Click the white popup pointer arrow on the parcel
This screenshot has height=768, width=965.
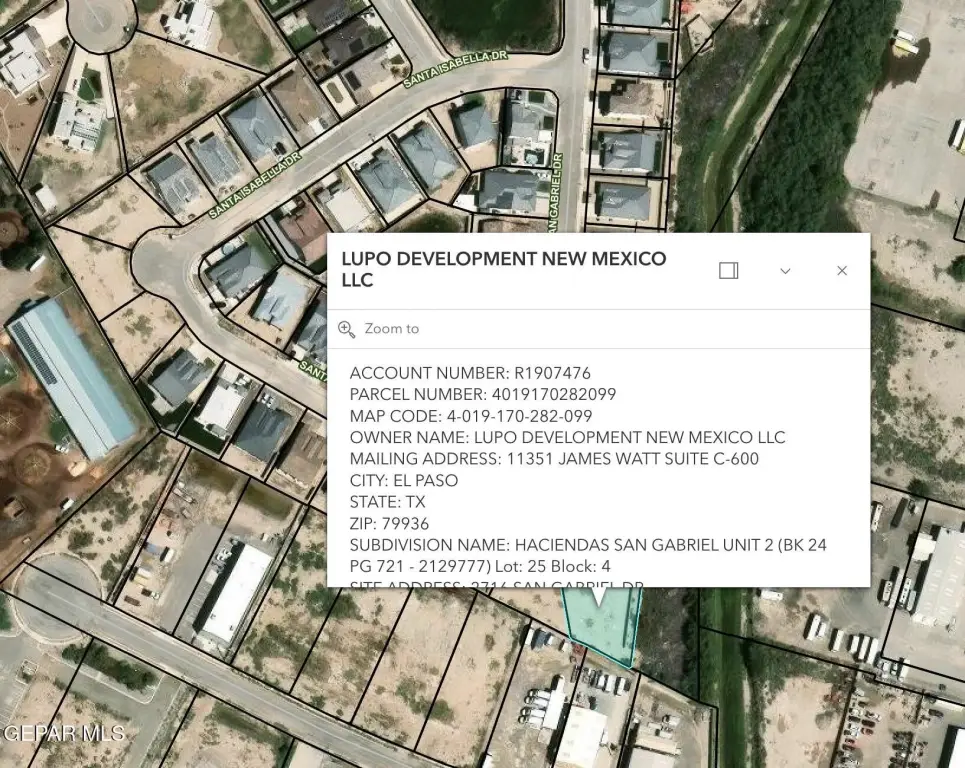coord(598,596)
